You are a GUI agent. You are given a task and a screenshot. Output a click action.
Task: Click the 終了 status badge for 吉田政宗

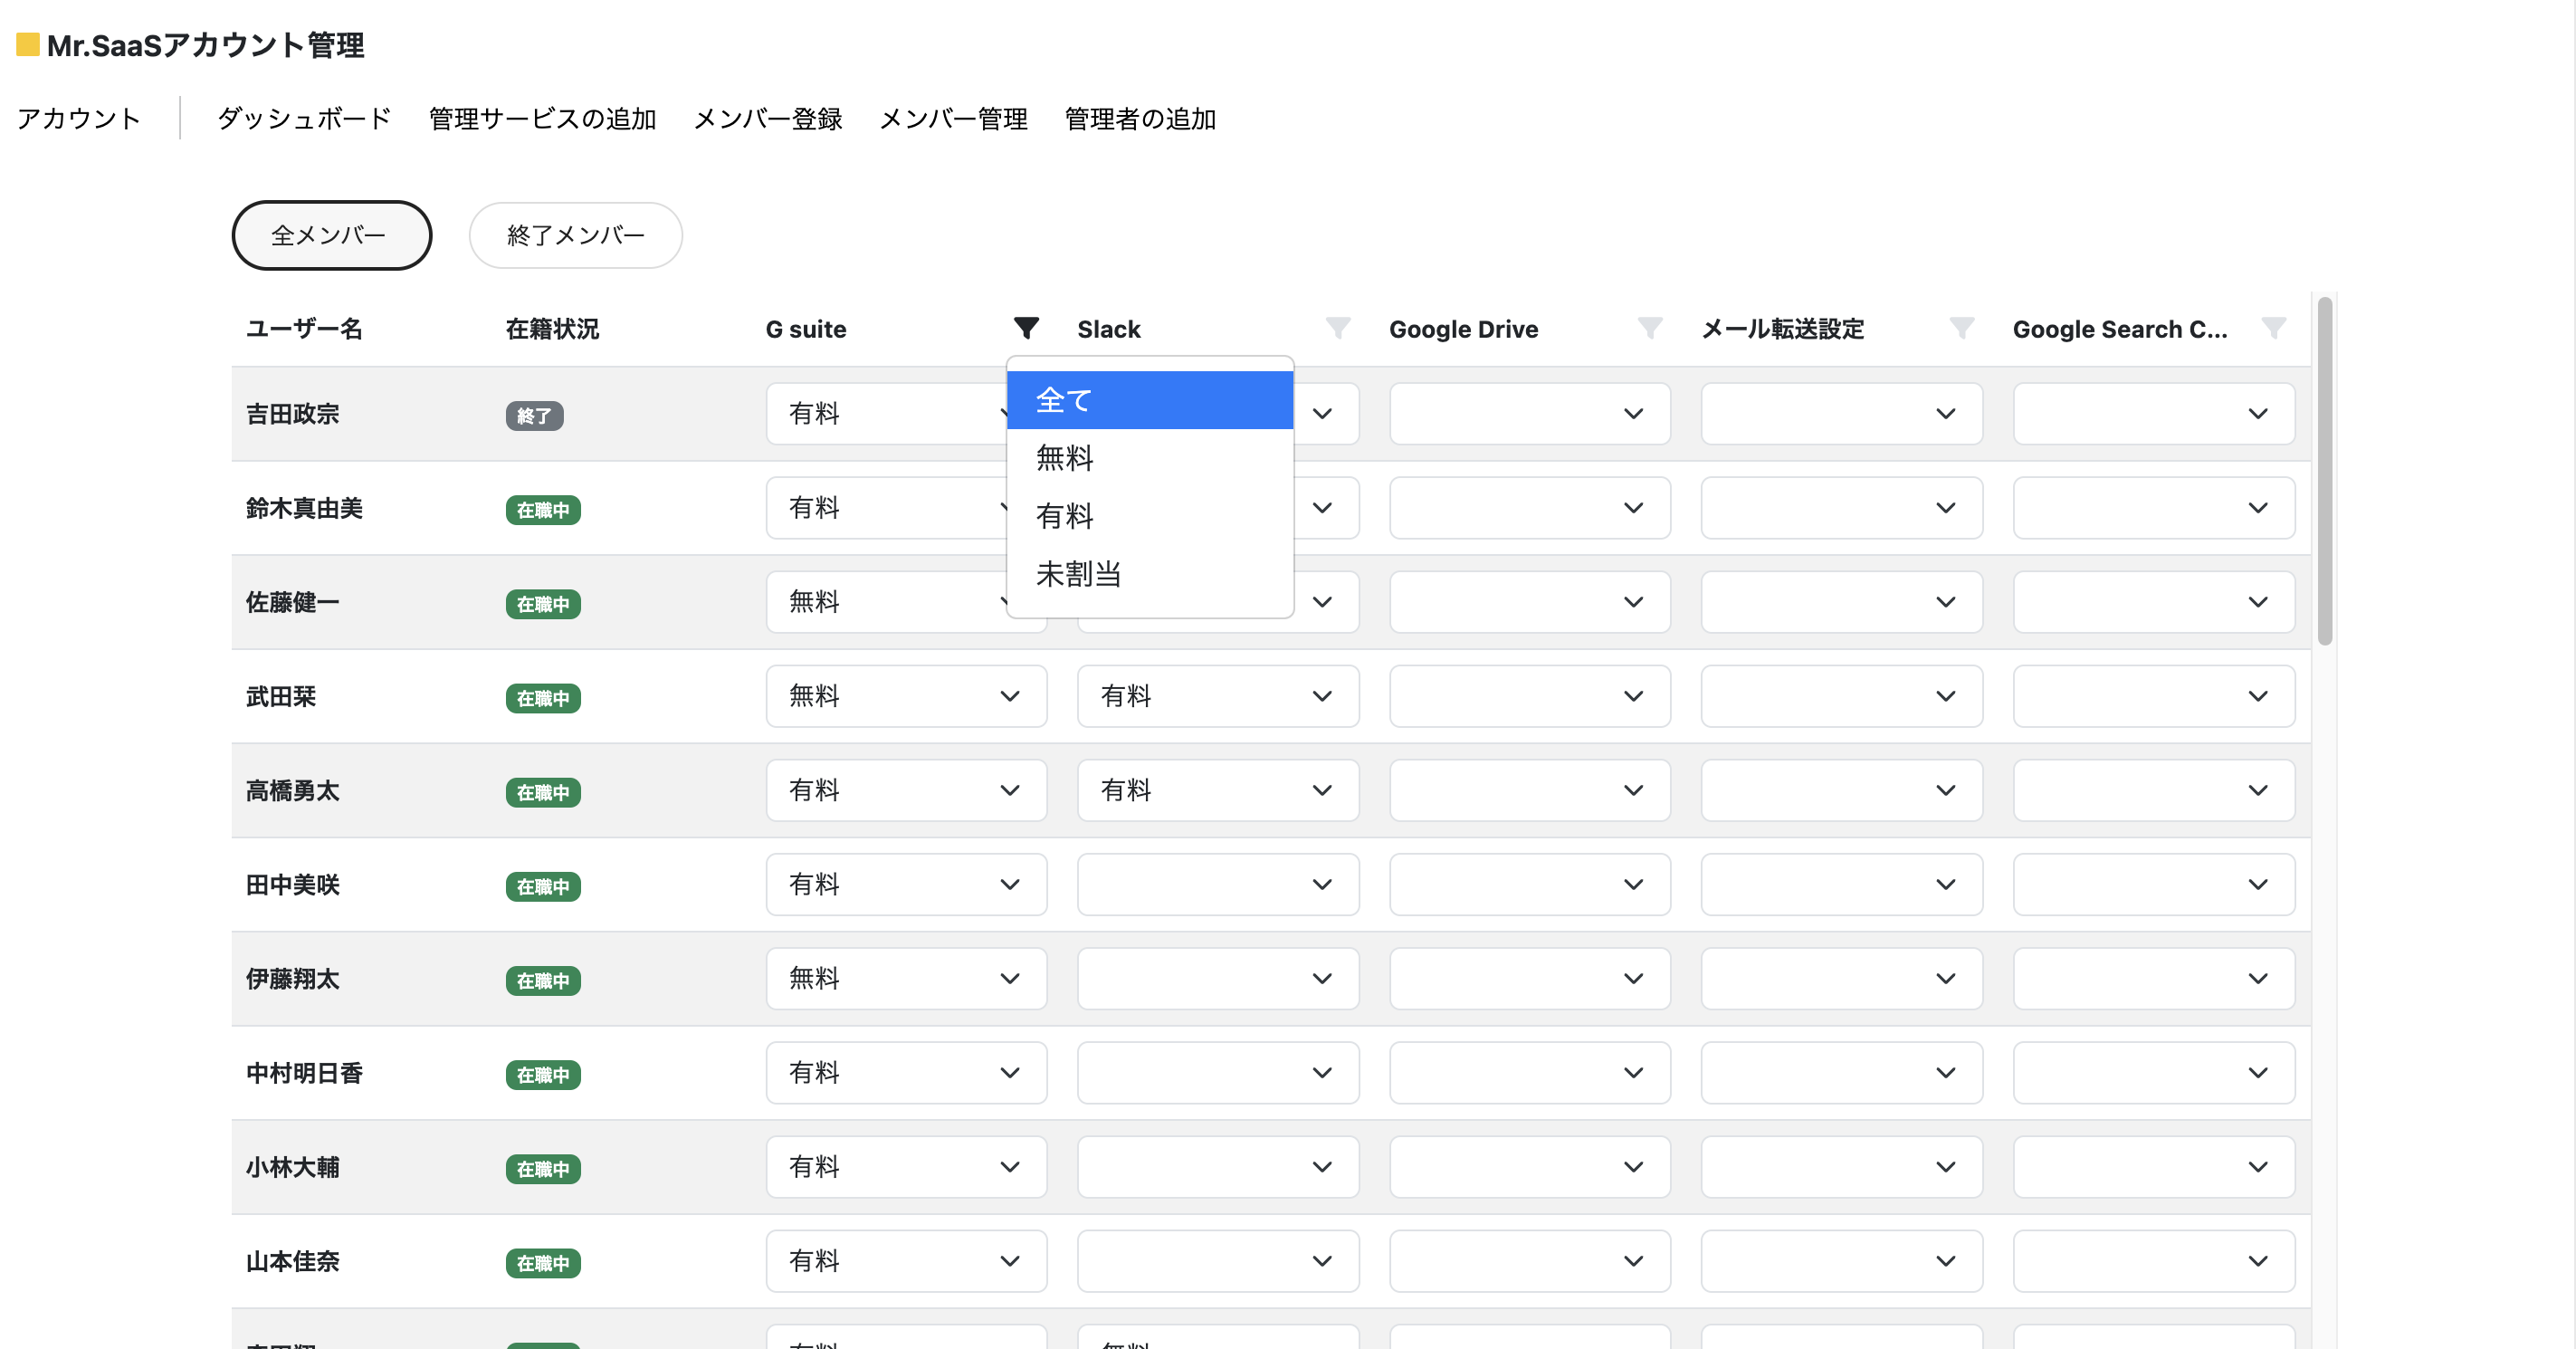[x=534, y=415]
